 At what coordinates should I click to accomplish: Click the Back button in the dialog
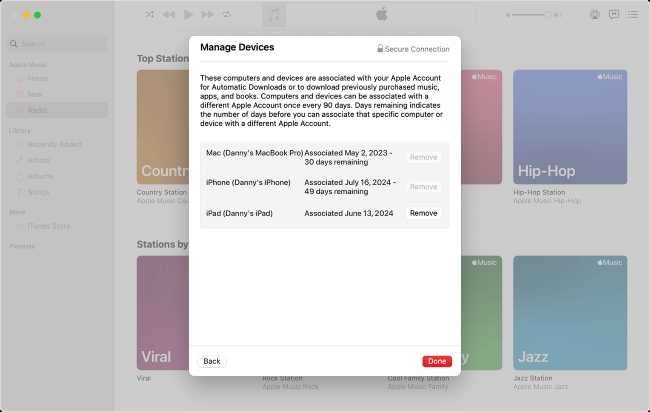click(212, 361)
